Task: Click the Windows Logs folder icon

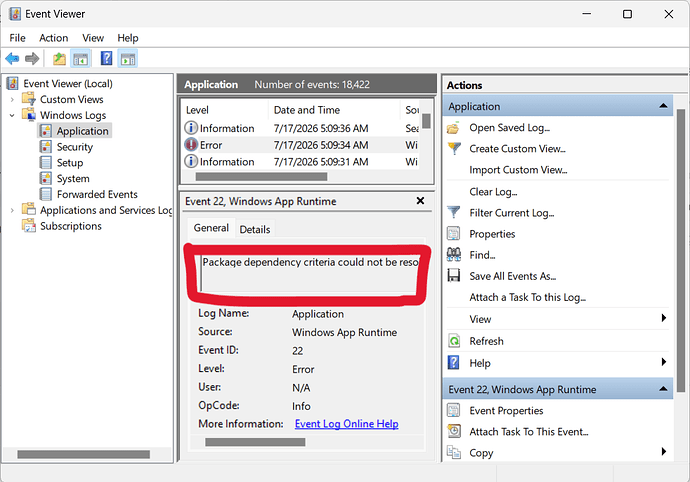Action: tap(29, 114)
